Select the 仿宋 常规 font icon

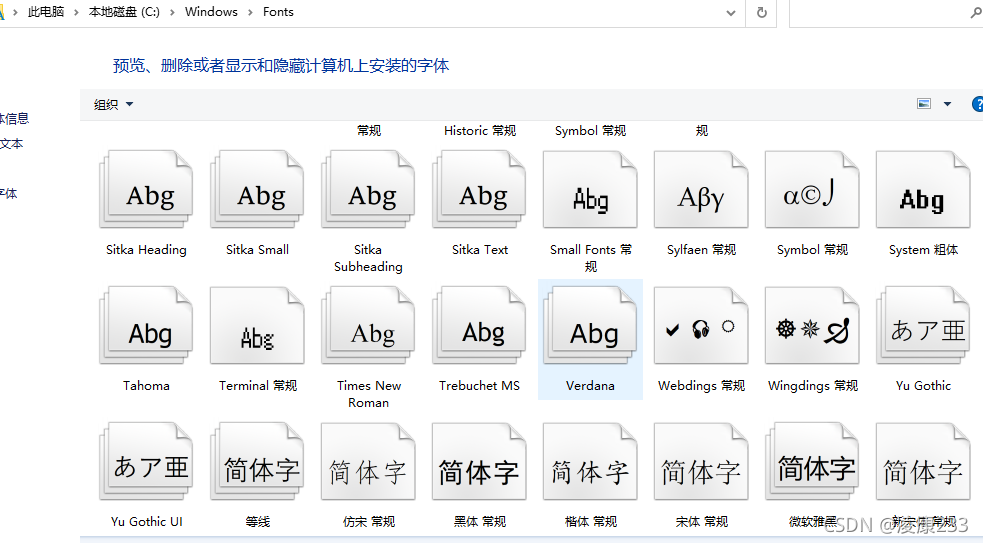368,461
